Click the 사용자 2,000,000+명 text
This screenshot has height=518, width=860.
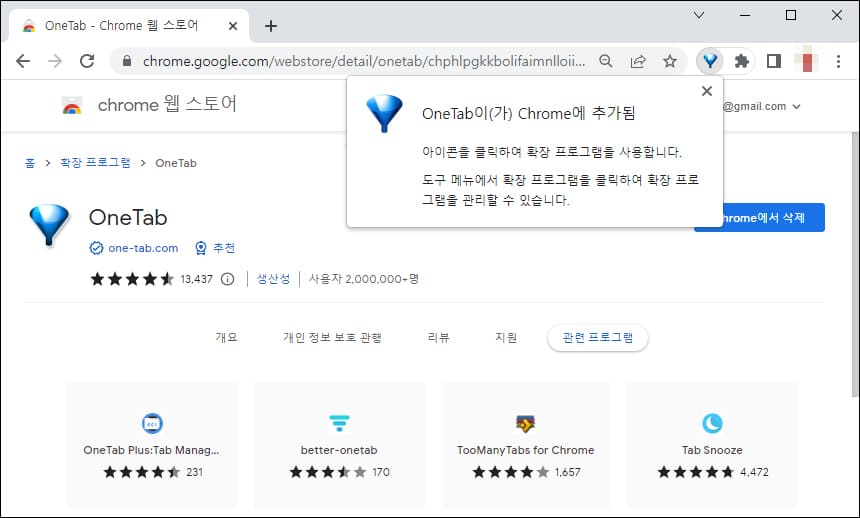click(x=363, y=279)
